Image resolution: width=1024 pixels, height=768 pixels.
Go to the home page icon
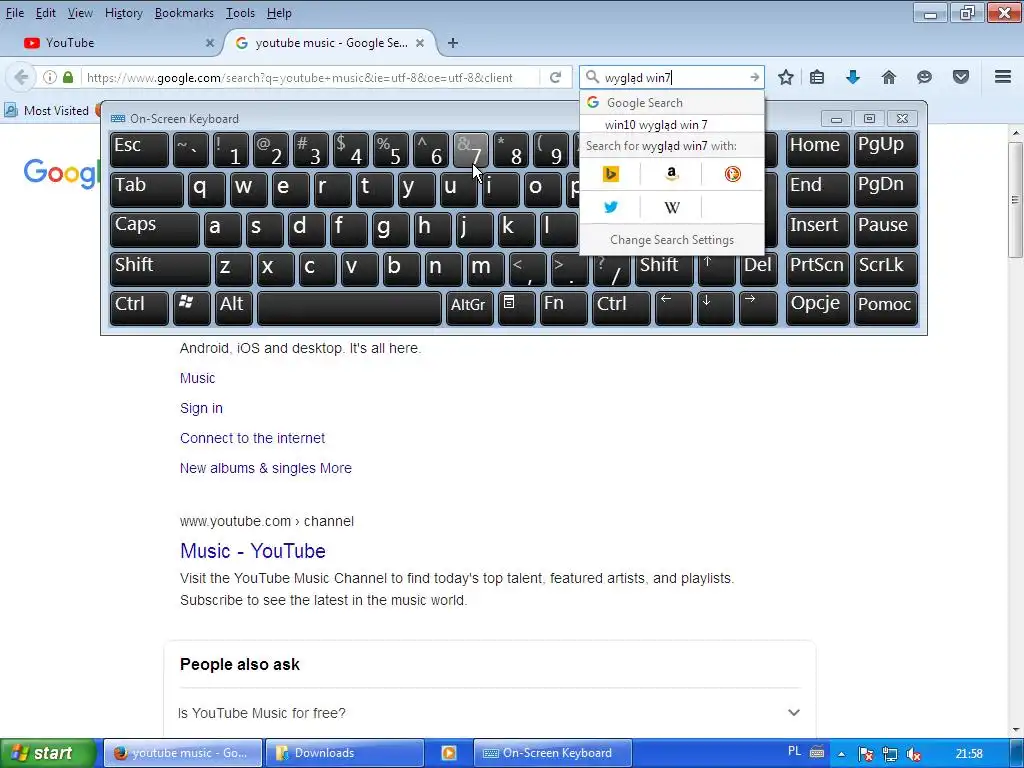(889, 78)
